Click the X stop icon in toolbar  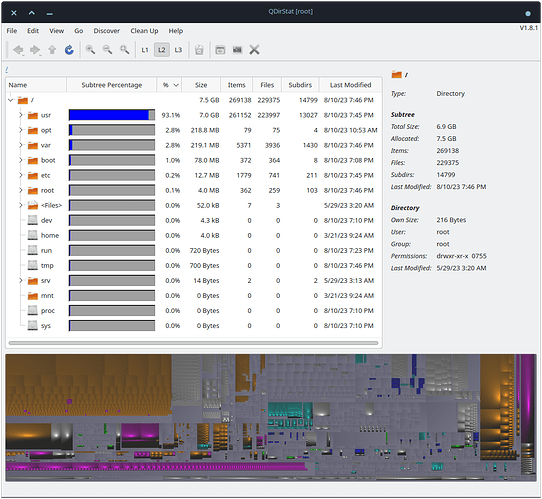tap(254, 50)
